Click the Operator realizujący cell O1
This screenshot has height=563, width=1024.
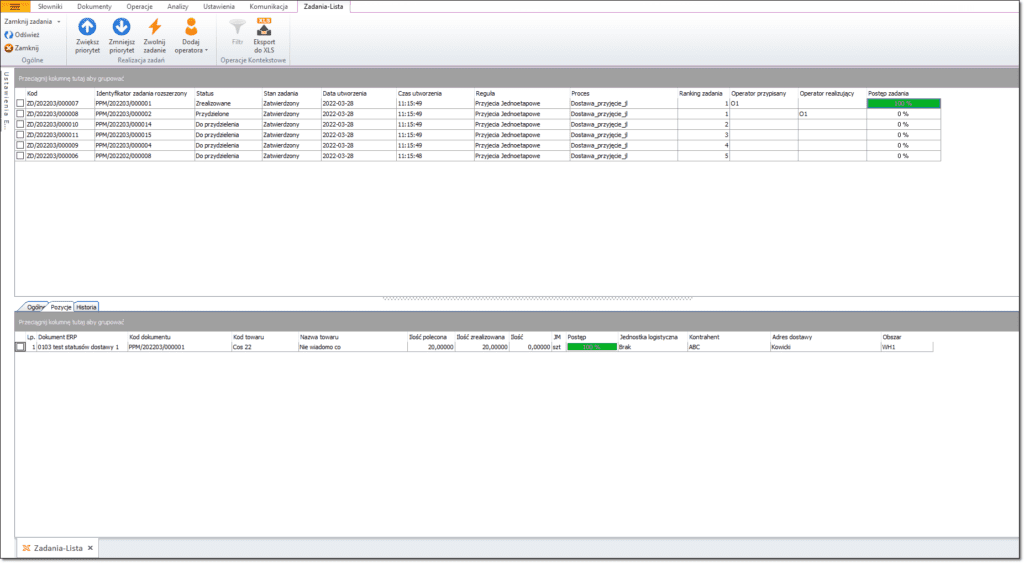click(833, 114)
